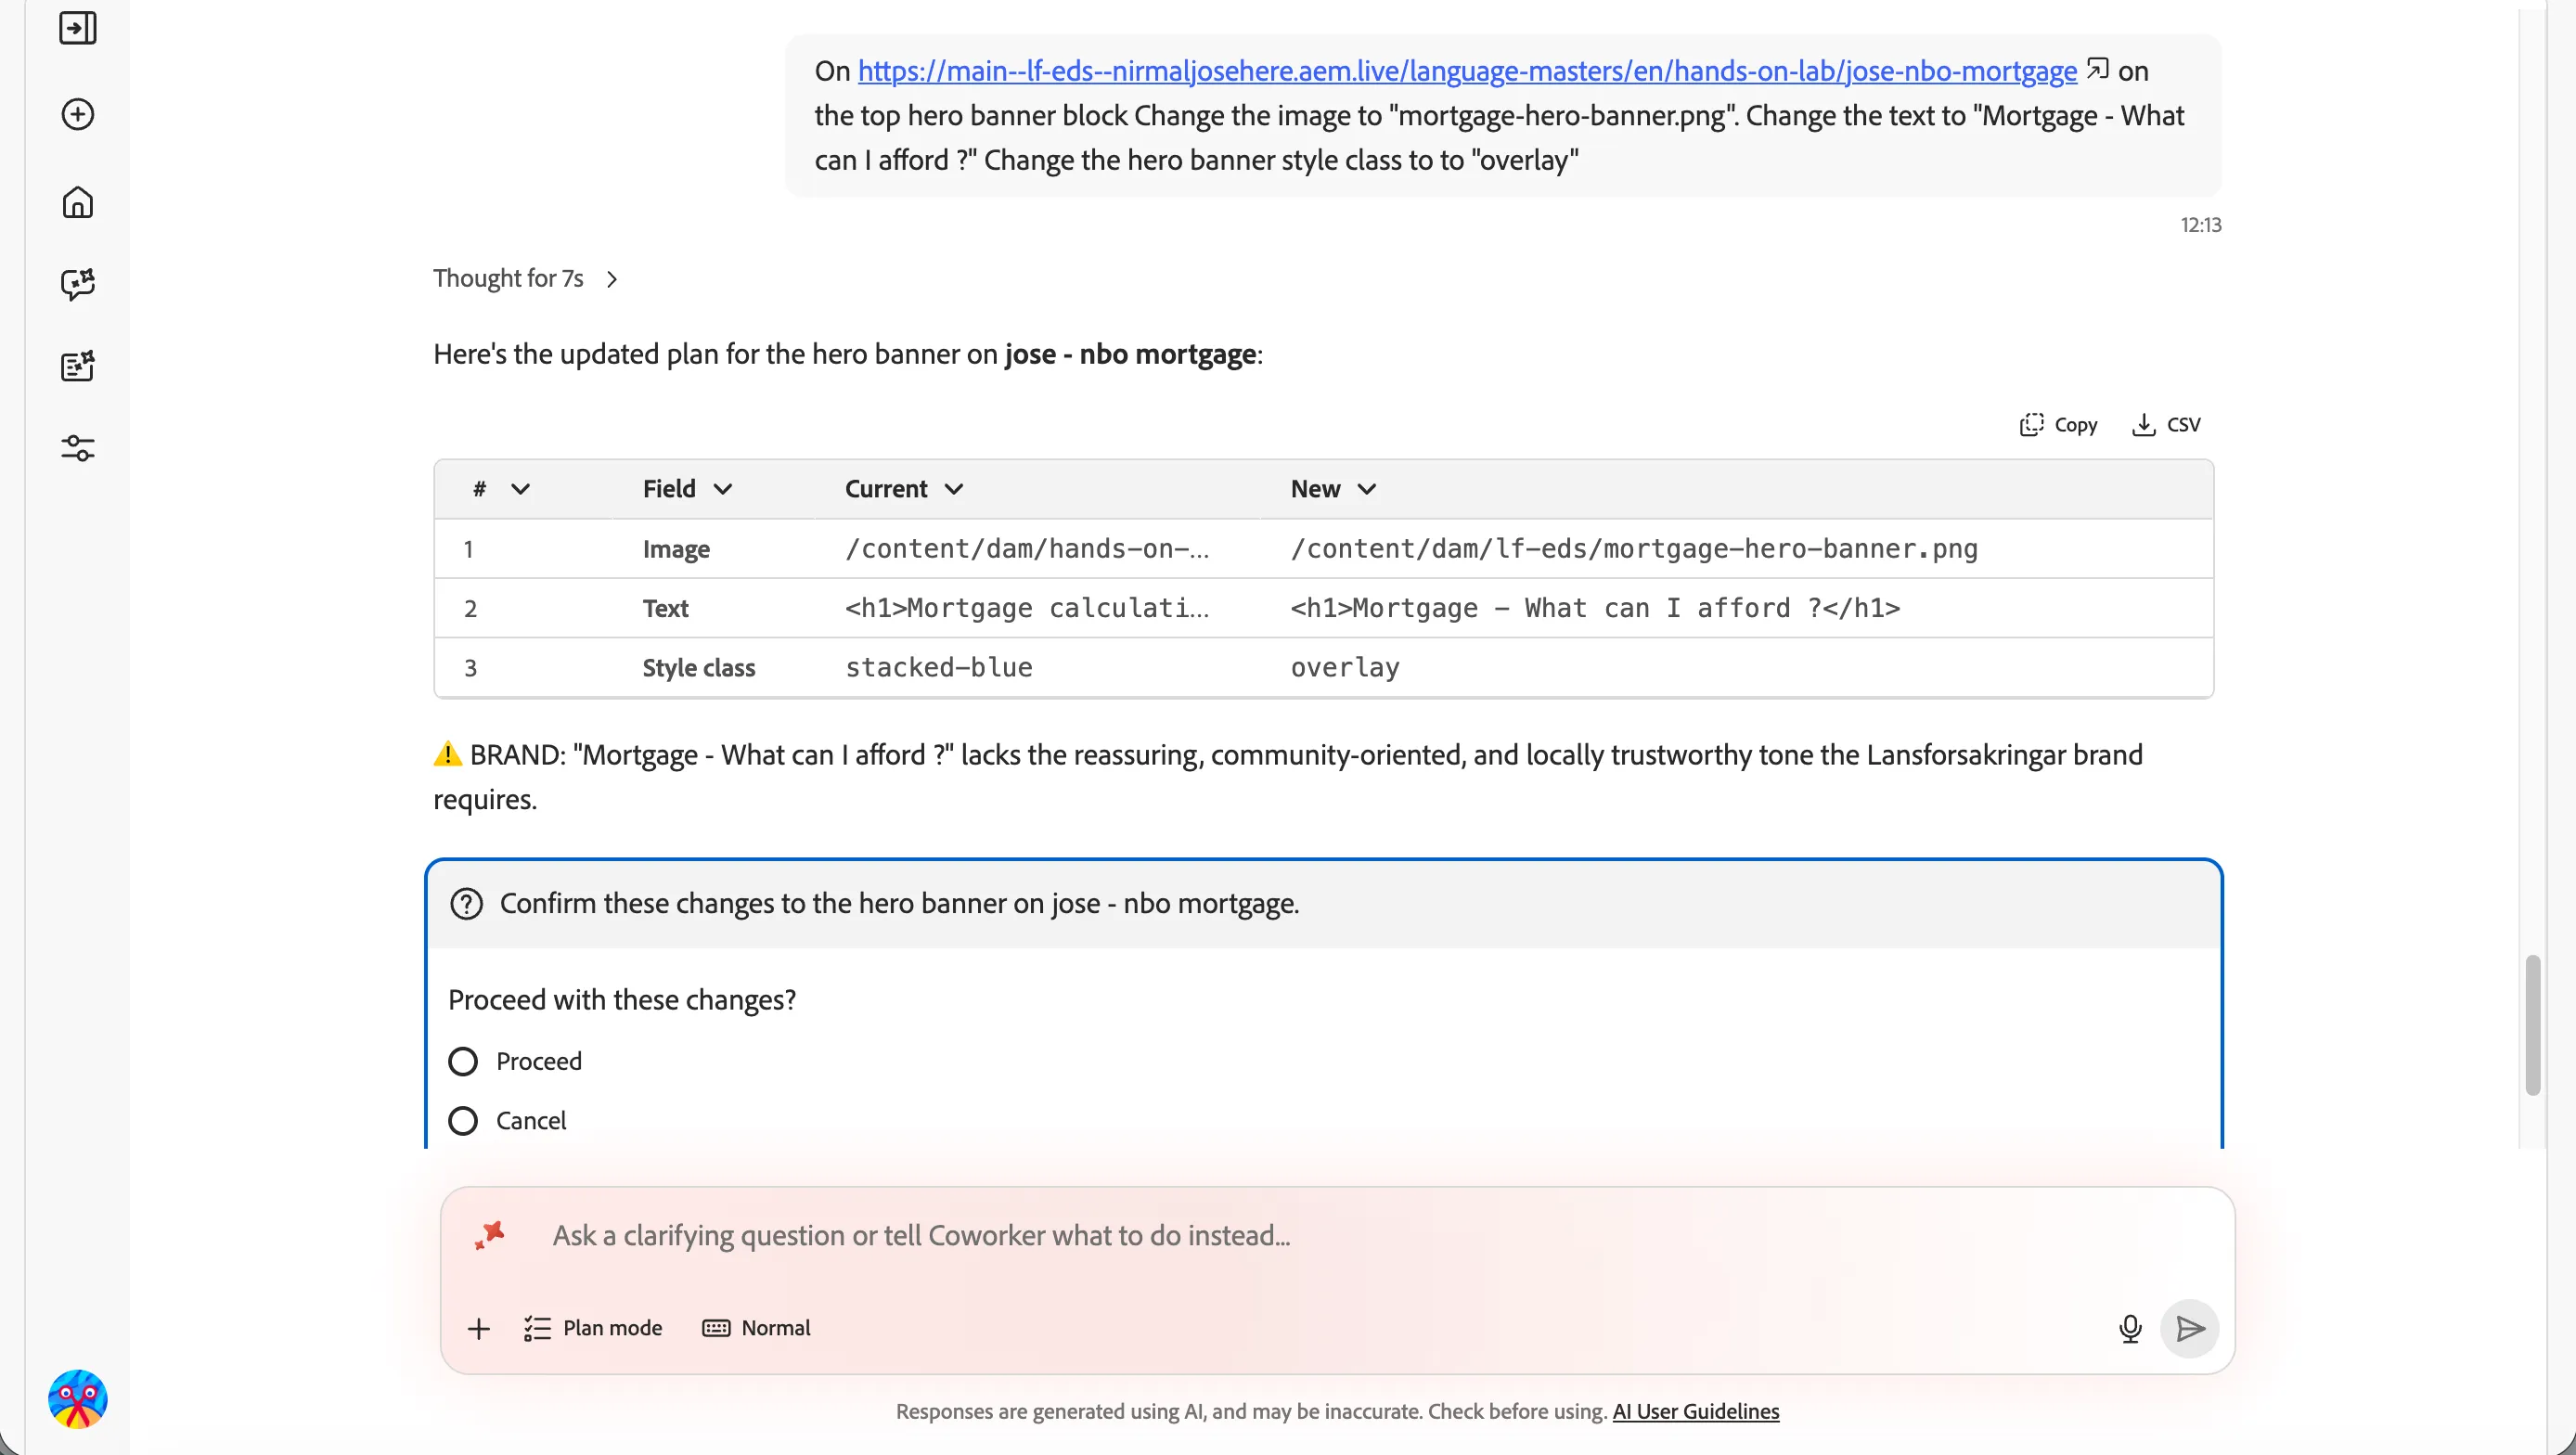Screen dimensions: 2576x1455
Task: Click the external link icon after the URL
Action: 2097,70
